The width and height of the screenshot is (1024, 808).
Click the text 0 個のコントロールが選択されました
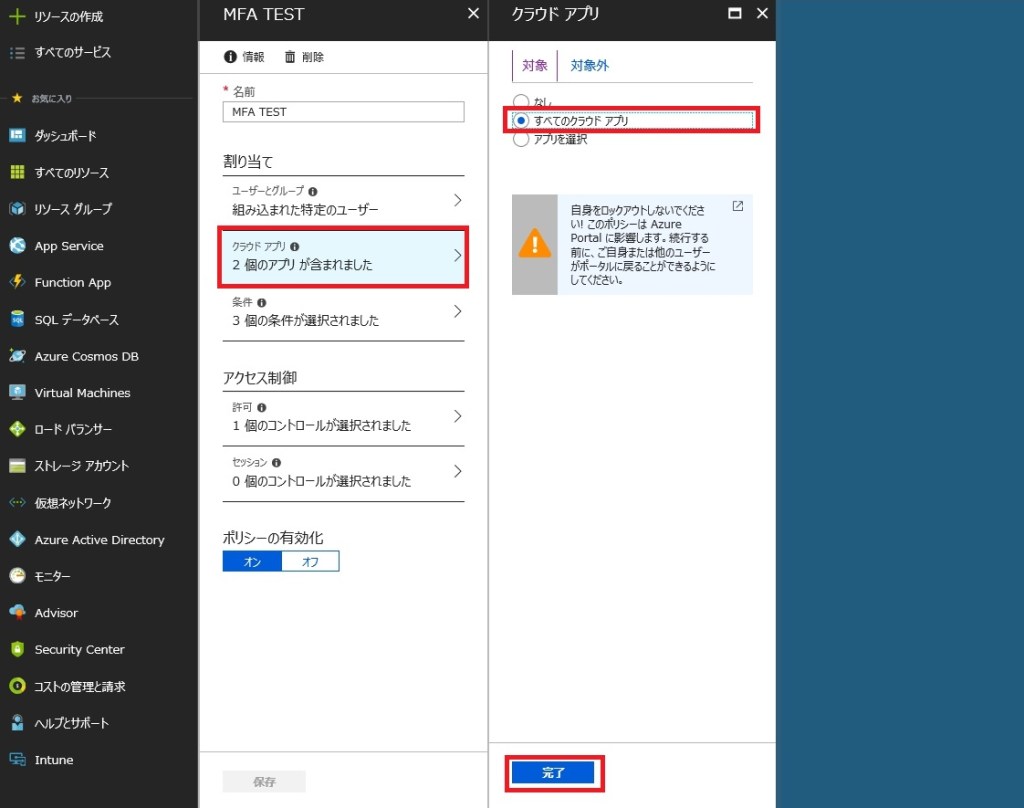(x=321, y=481)
